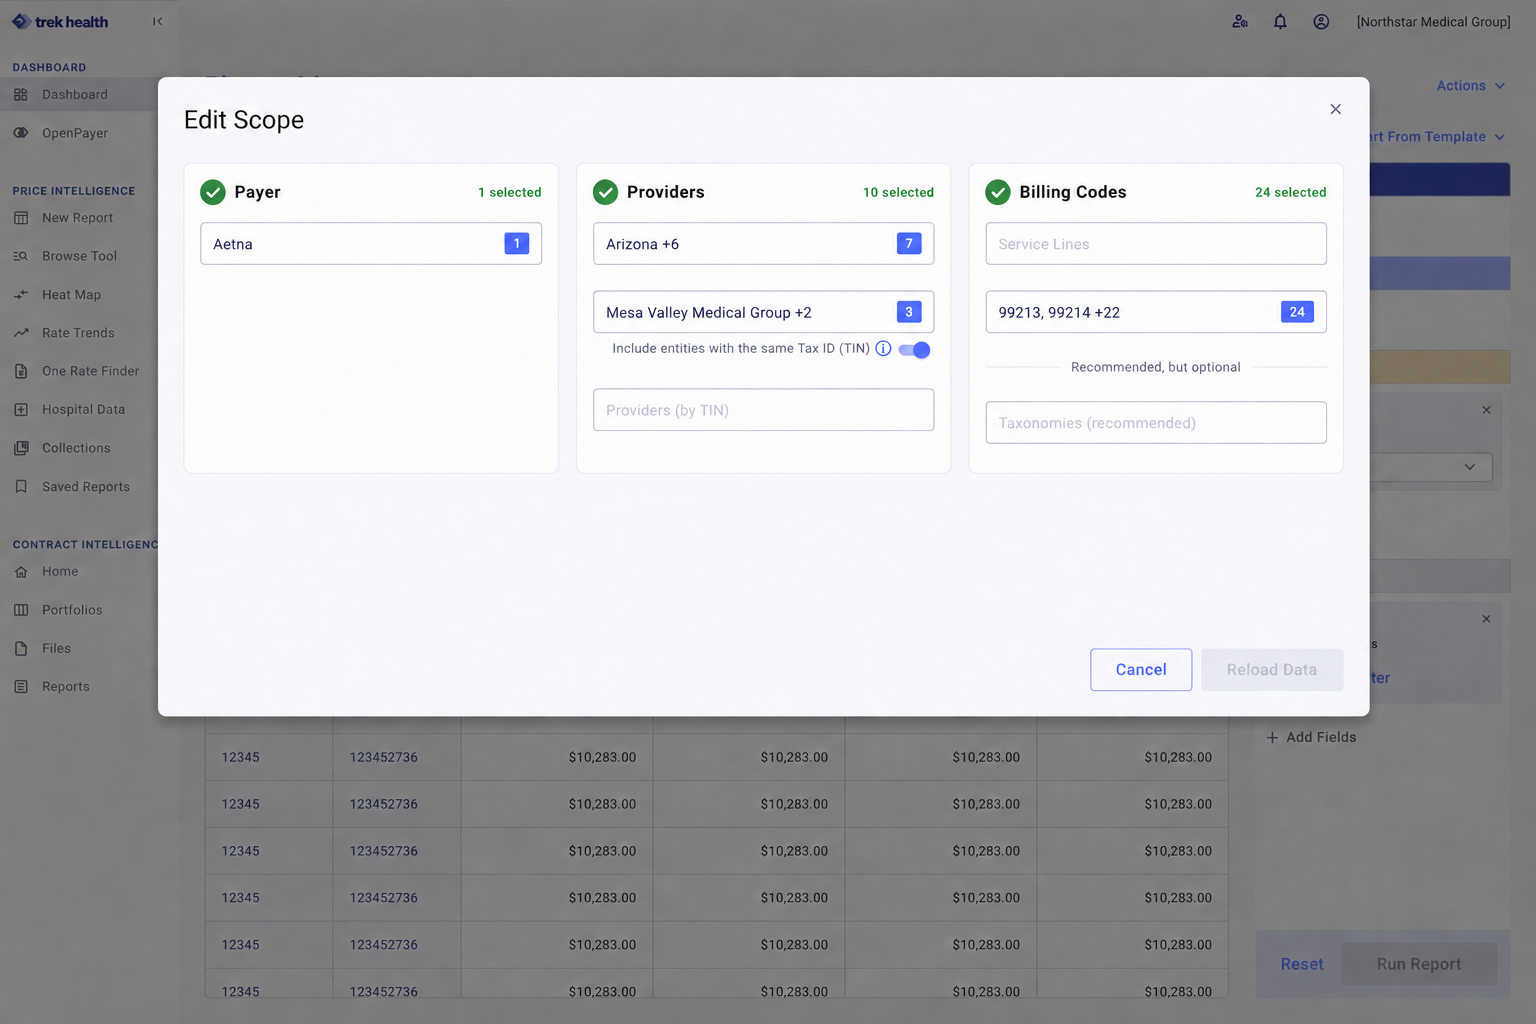The height and width of the screenshot is (1024, 1536).
Task: Open Heat Map page
Action: coord(72,295)
